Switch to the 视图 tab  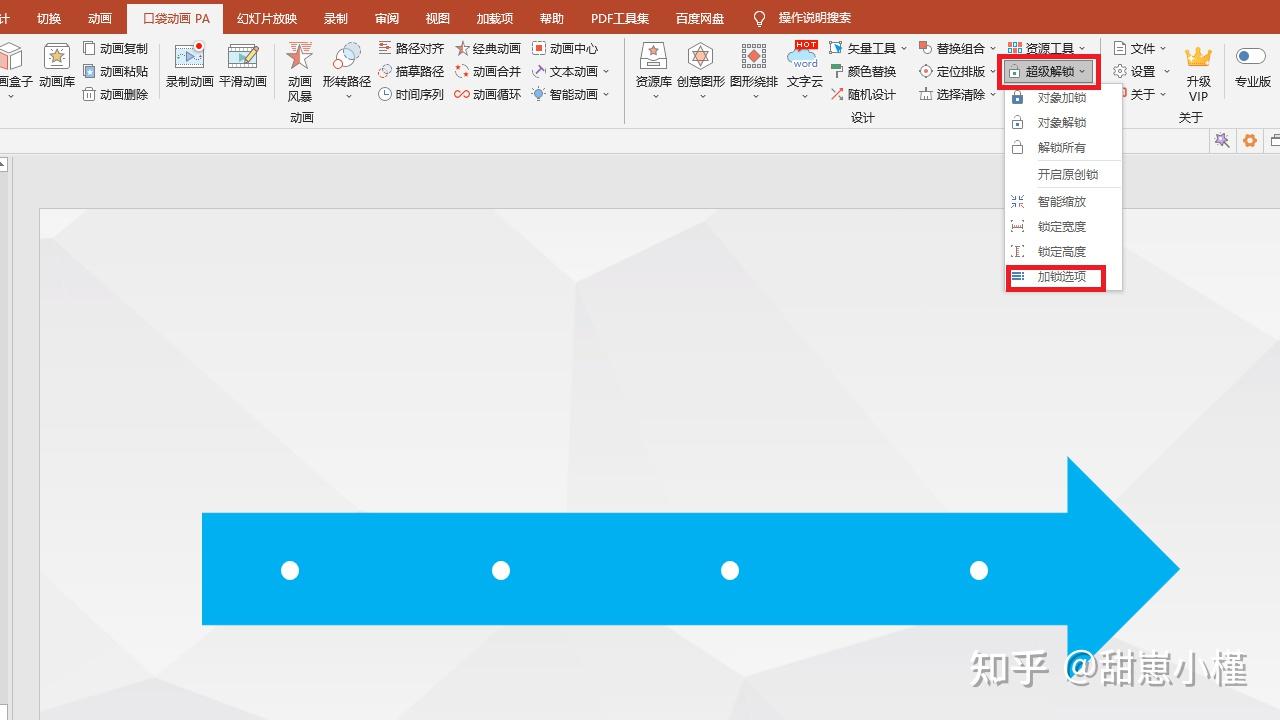coord(437,18)
